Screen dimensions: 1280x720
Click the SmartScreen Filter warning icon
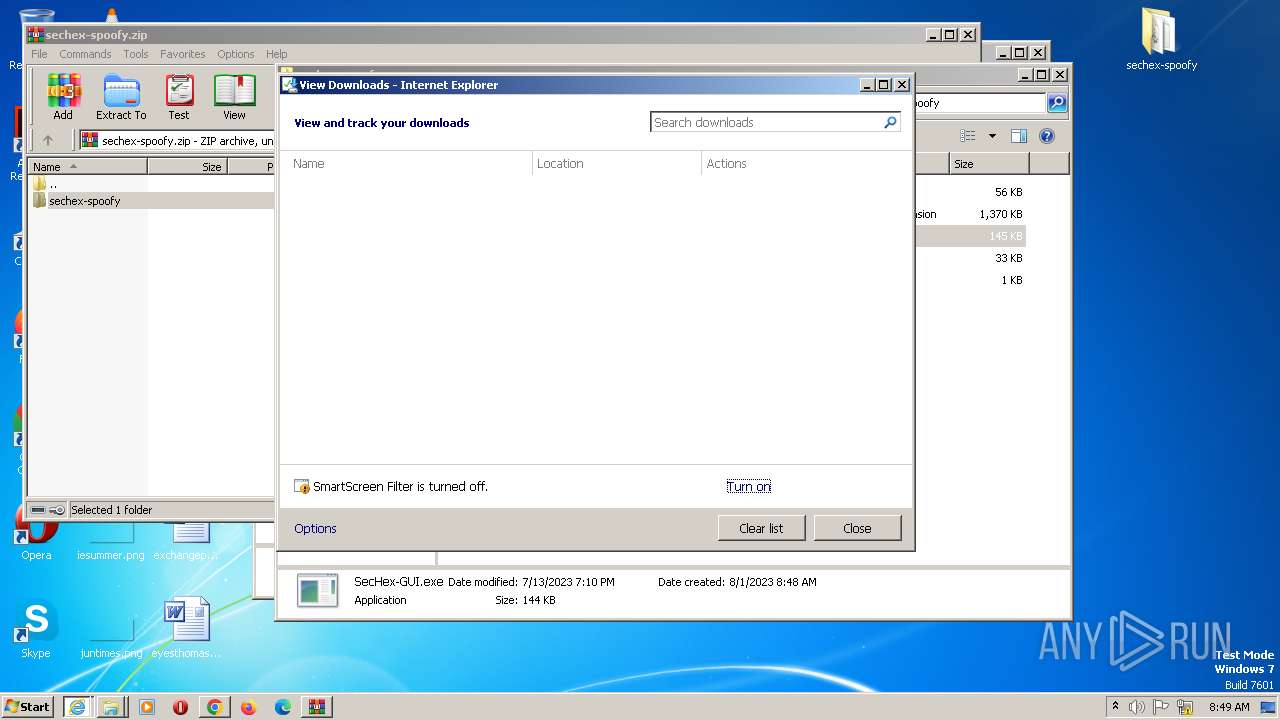coord(302,487)
